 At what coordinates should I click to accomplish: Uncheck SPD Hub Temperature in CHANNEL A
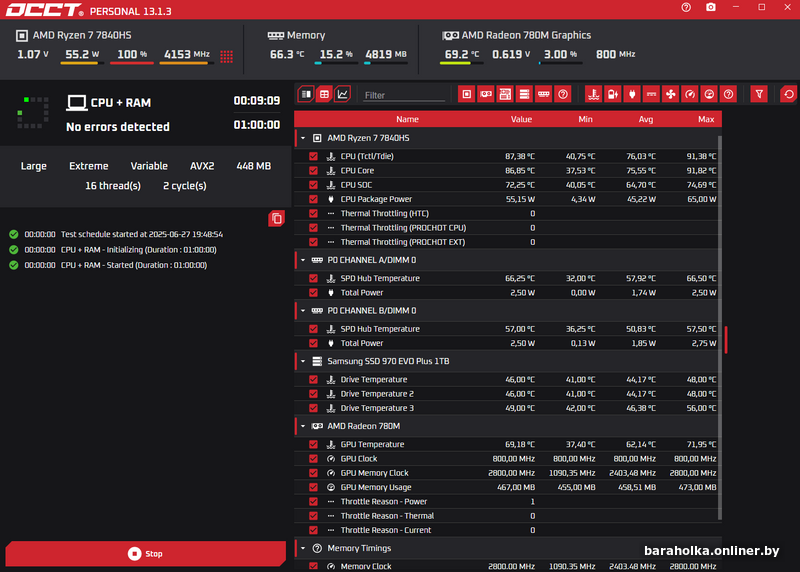[313, 278]
